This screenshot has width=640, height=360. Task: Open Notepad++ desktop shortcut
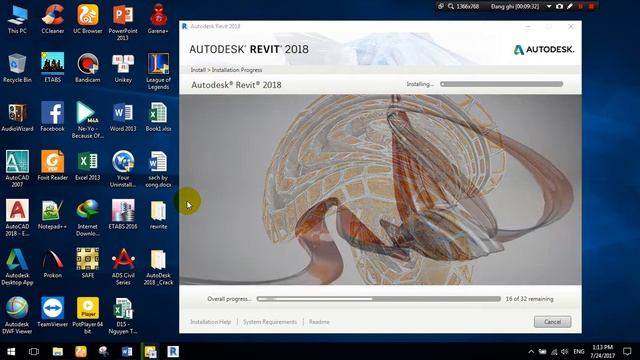(53, 215)
